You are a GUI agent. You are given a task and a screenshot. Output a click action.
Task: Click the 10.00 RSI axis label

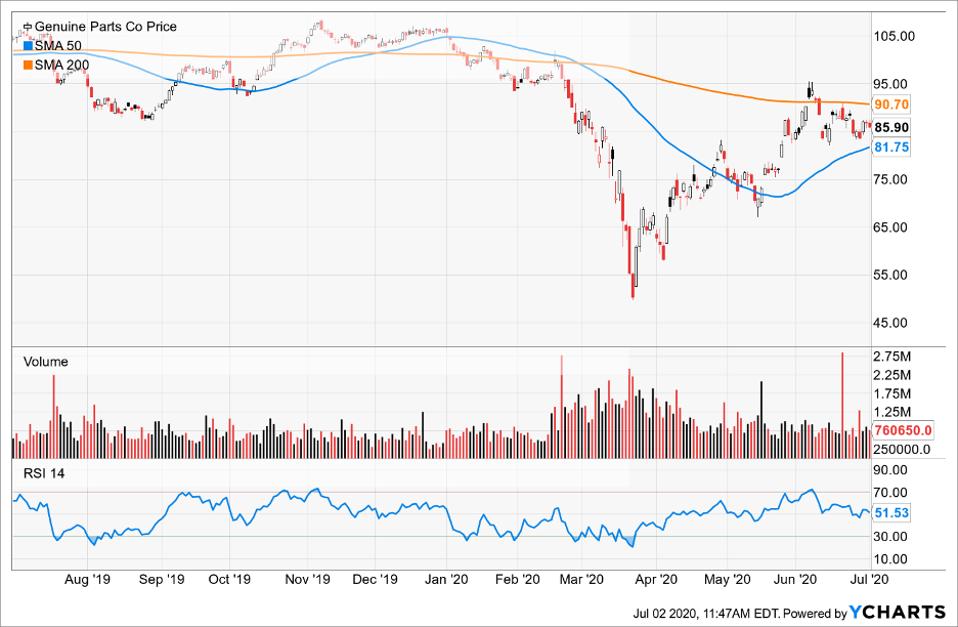tap(891, 559)
